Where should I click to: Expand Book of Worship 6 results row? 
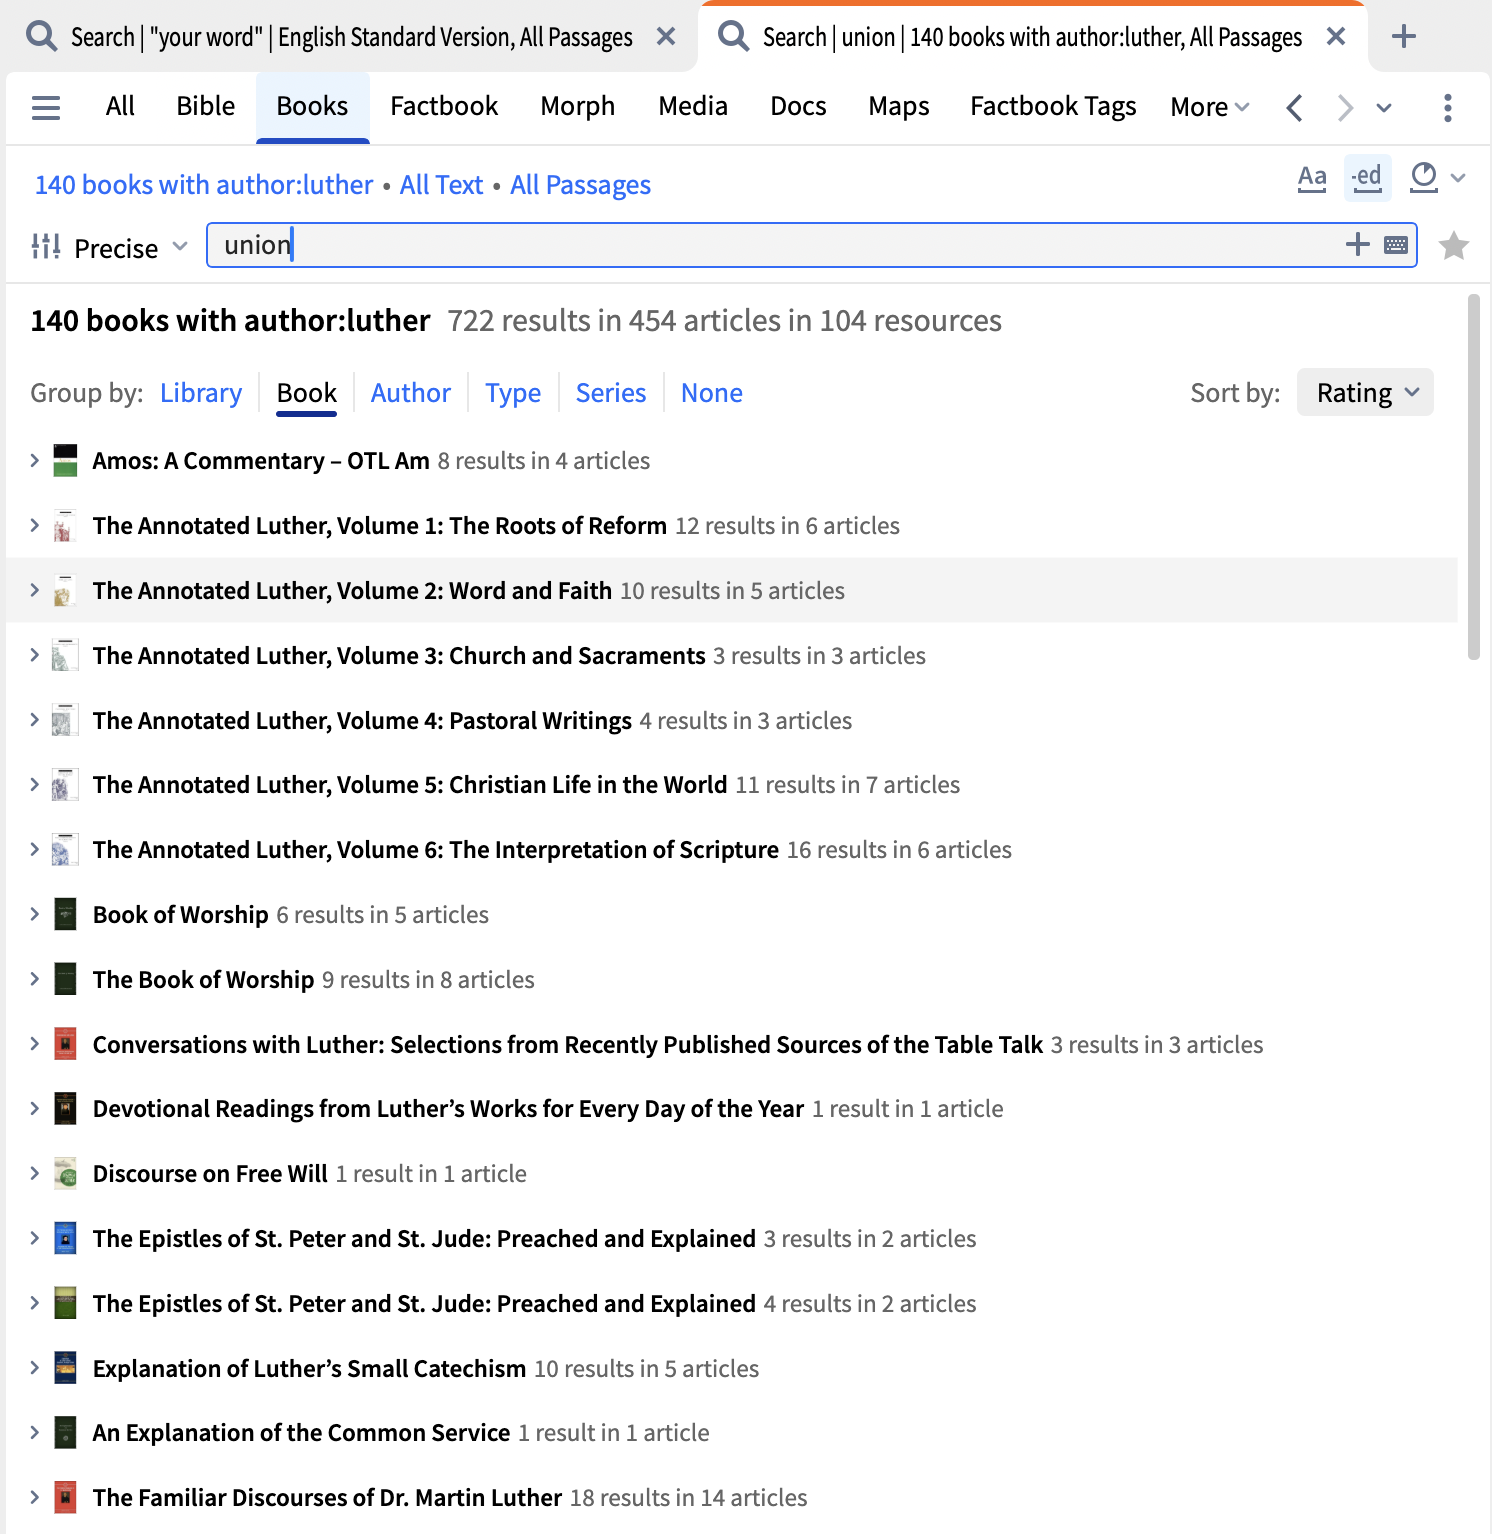pos(35,914)
